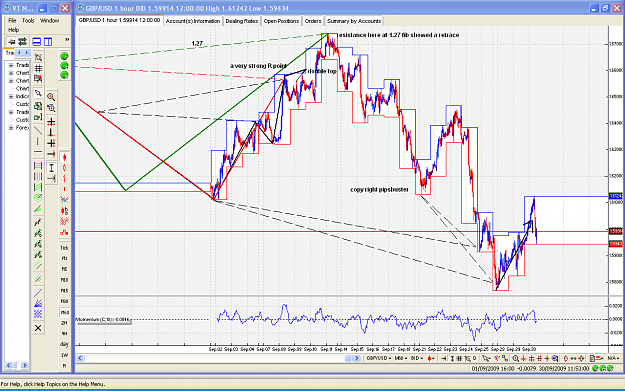Select the horizontal line tool
The width and height of the screenshot is (625, 391).
38,152
